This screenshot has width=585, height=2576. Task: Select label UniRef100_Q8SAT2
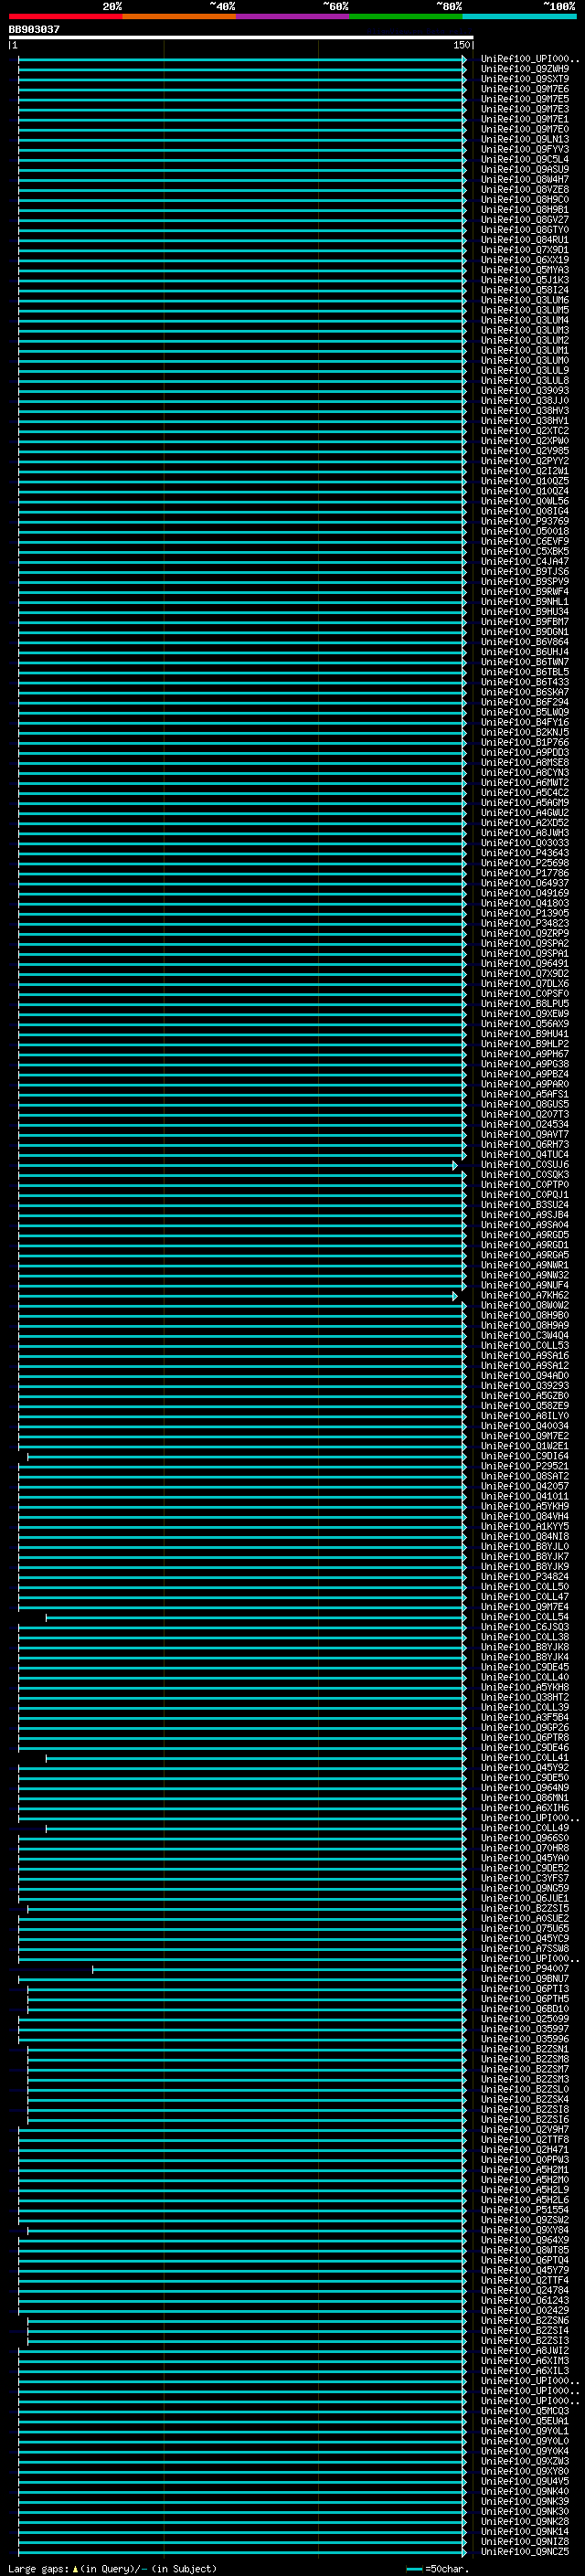(525, 1477)
